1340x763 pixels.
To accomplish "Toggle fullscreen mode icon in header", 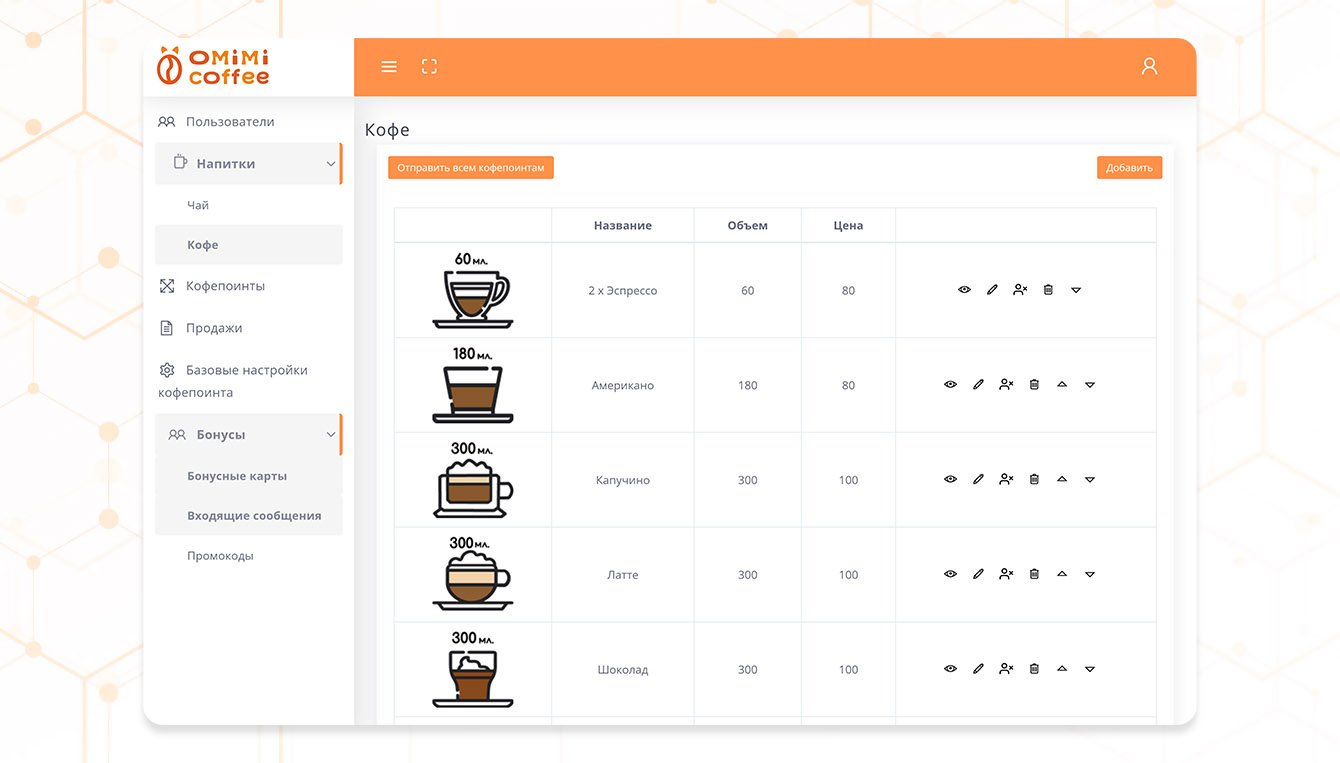I will pos(429,67).
